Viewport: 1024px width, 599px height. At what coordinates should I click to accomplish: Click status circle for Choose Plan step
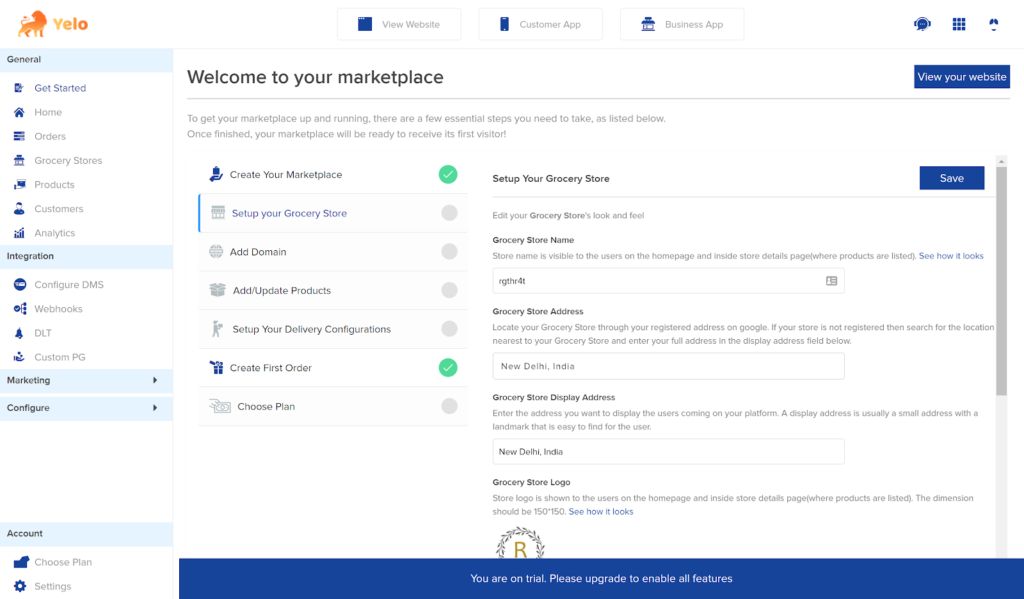[x=449, y=406]
